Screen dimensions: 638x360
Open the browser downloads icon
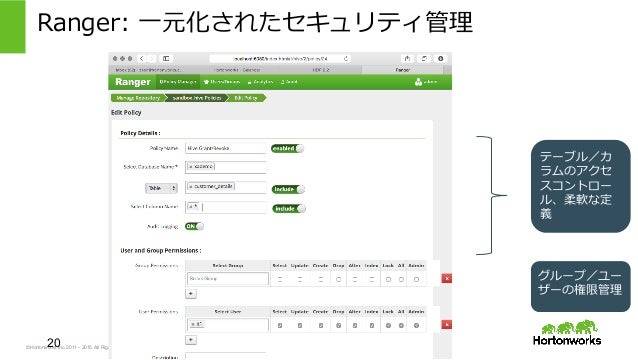pos(441,59)
